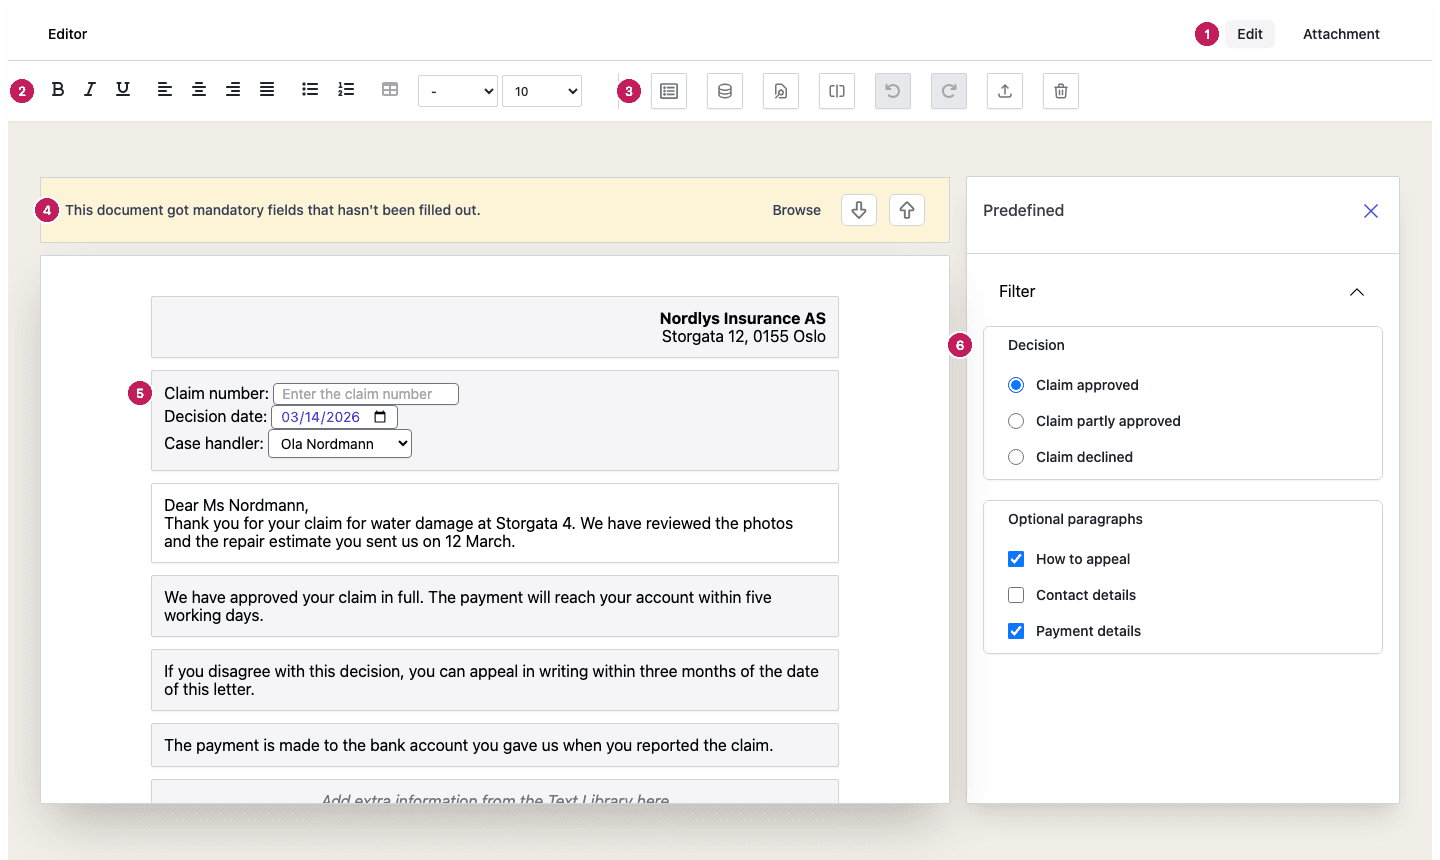Open the font size dropdown
Viewport: 1440px width, 860px height.
pos(542,91)
